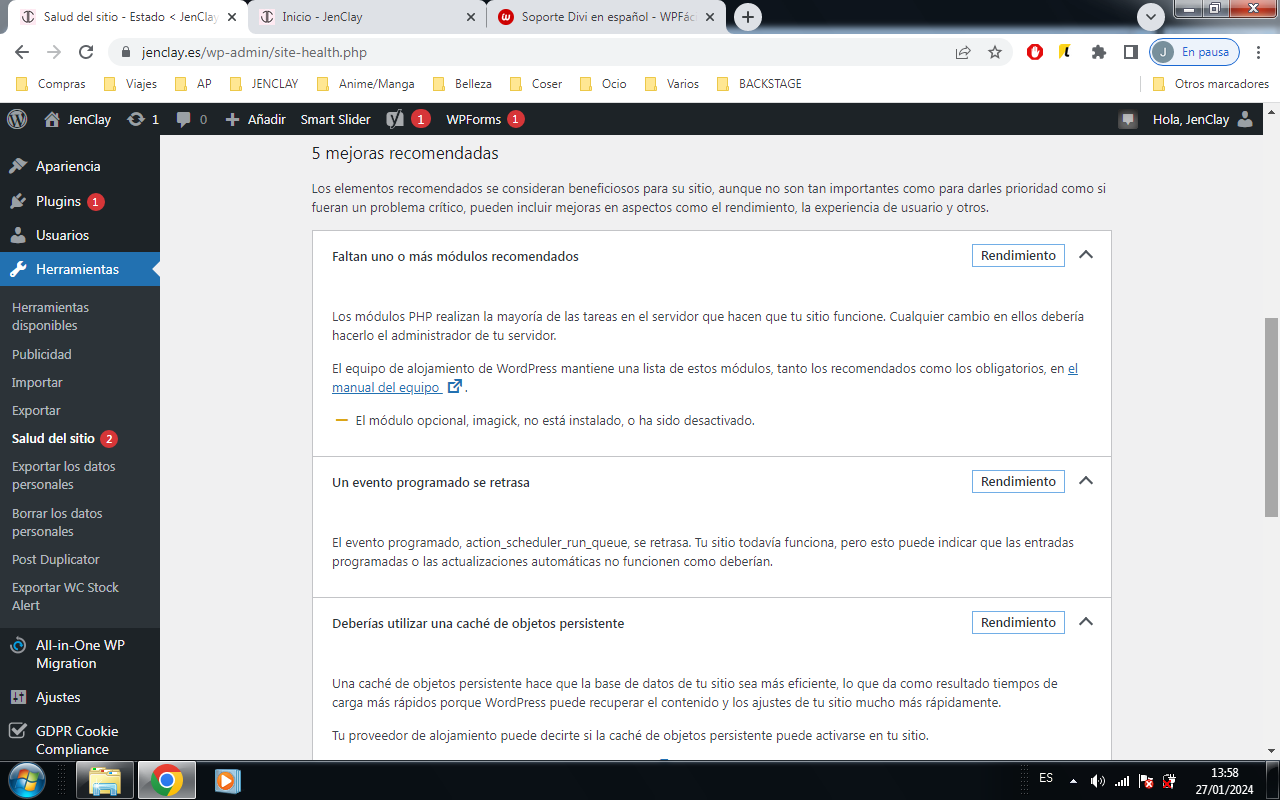Click En pausa profile button
The image size is (1280, 800).
pyautogui.click(x=1195, y=52)
